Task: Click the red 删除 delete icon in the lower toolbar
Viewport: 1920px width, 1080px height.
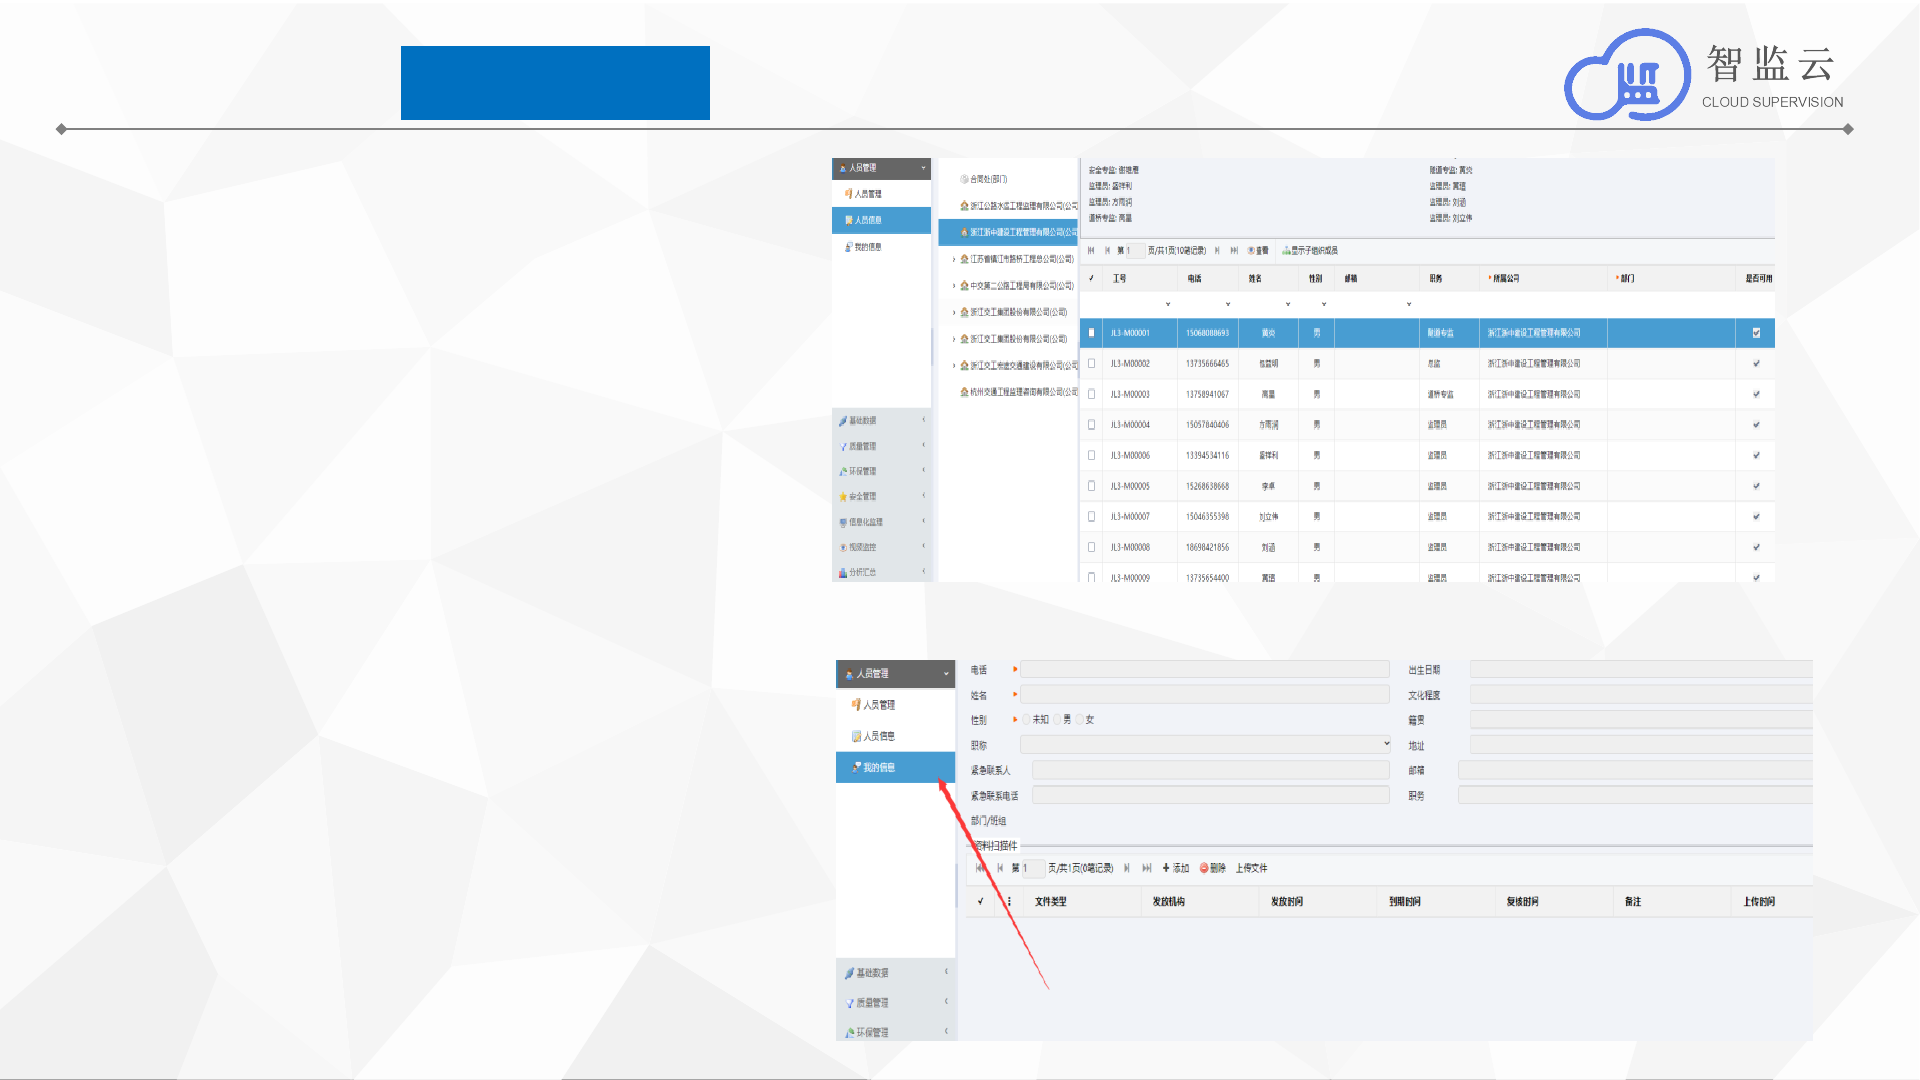Action: click(x=1205, y=868)
